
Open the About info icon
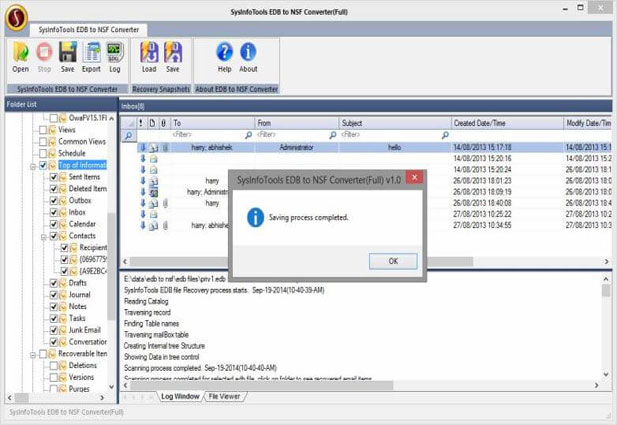248,52
